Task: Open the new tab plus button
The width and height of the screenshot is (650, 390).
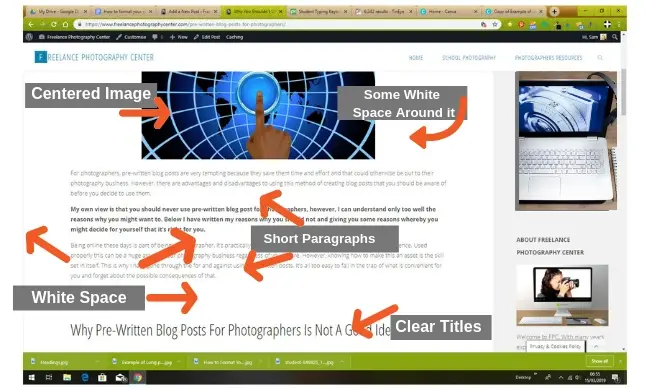Action: point(554,12)
